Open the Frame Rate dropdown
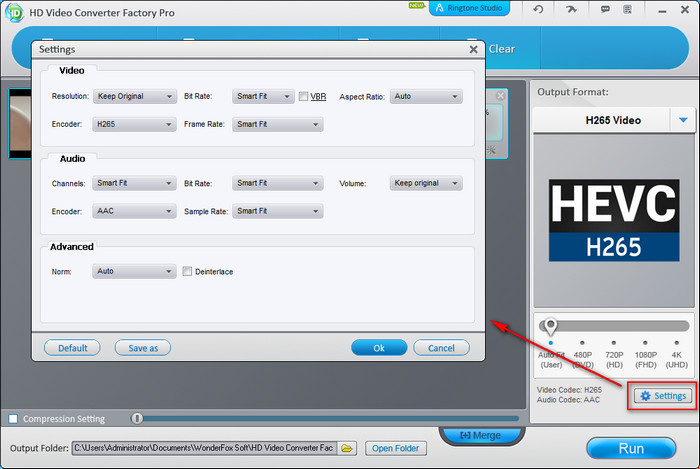The image size is (700, 469). [x=277, y=125]
